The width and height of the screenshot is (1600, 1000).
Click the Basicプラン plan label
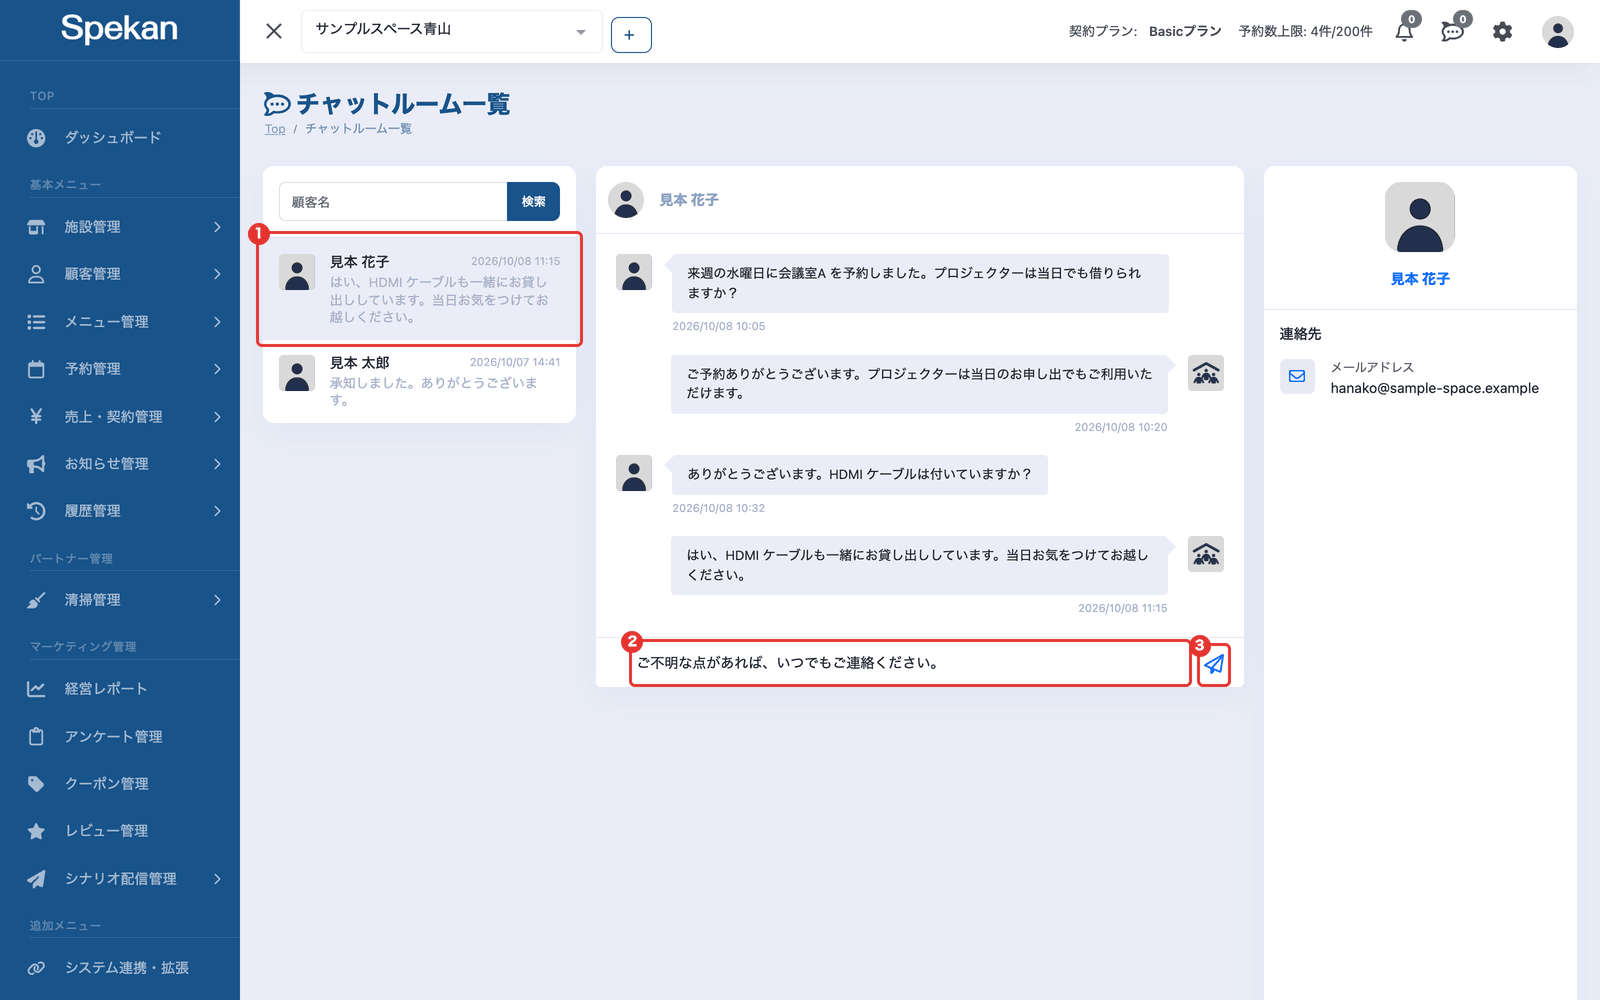[x=1185, y=31]
